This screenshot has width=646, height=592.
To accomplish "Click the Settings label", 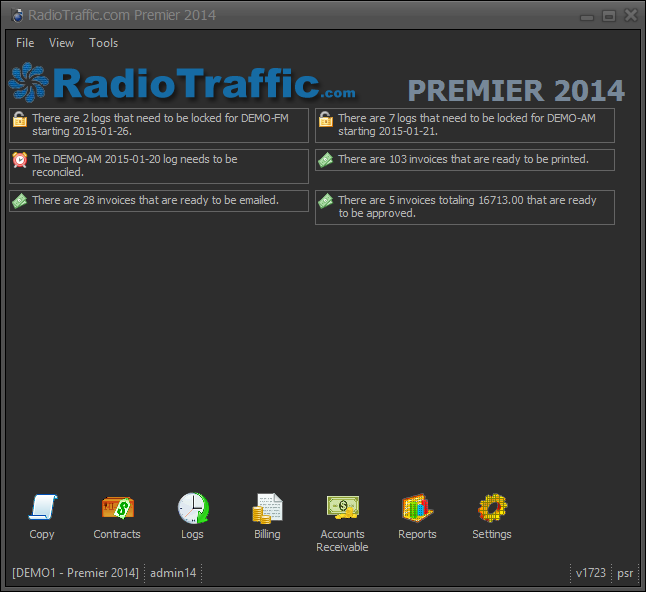I will [x=492, y=534].
